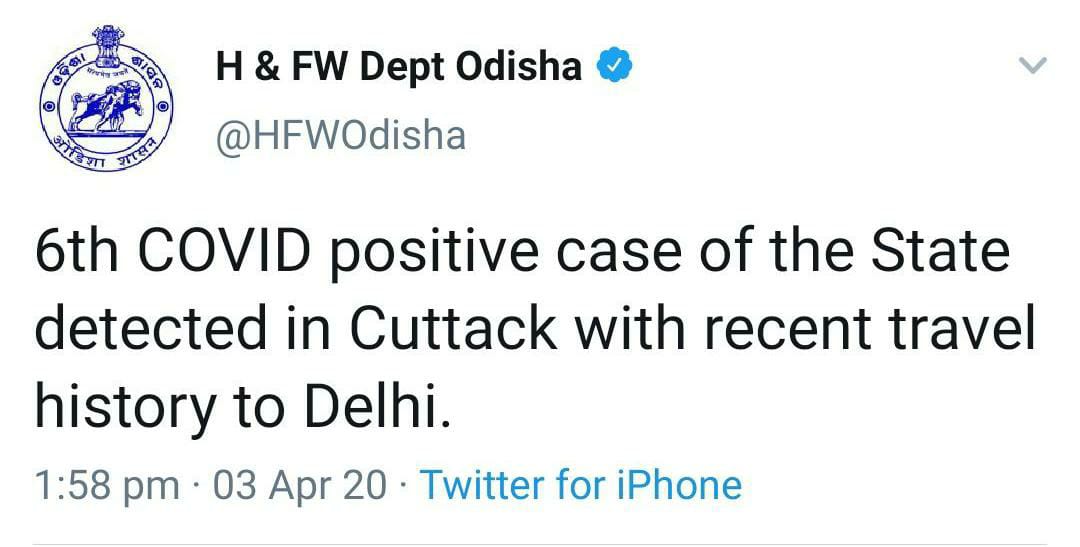
Task: Visit the @HFWOdisha handle
Action: [340, 134]
